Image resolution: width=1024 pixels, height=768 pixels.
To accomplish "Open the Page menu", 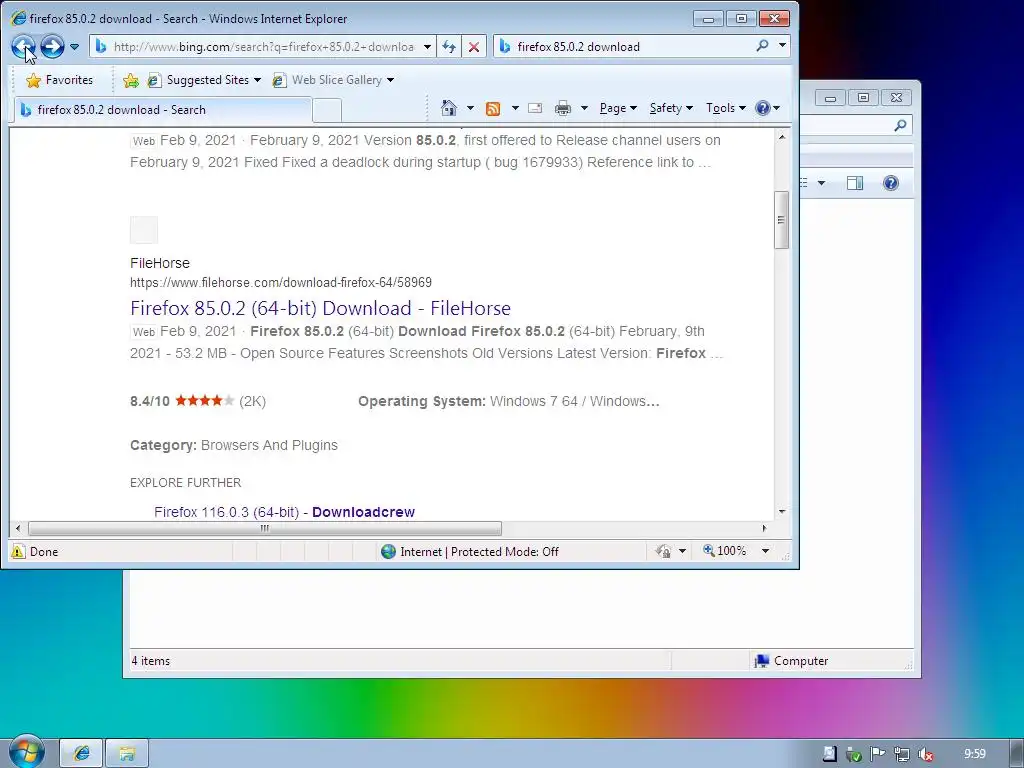I will 618,108.
